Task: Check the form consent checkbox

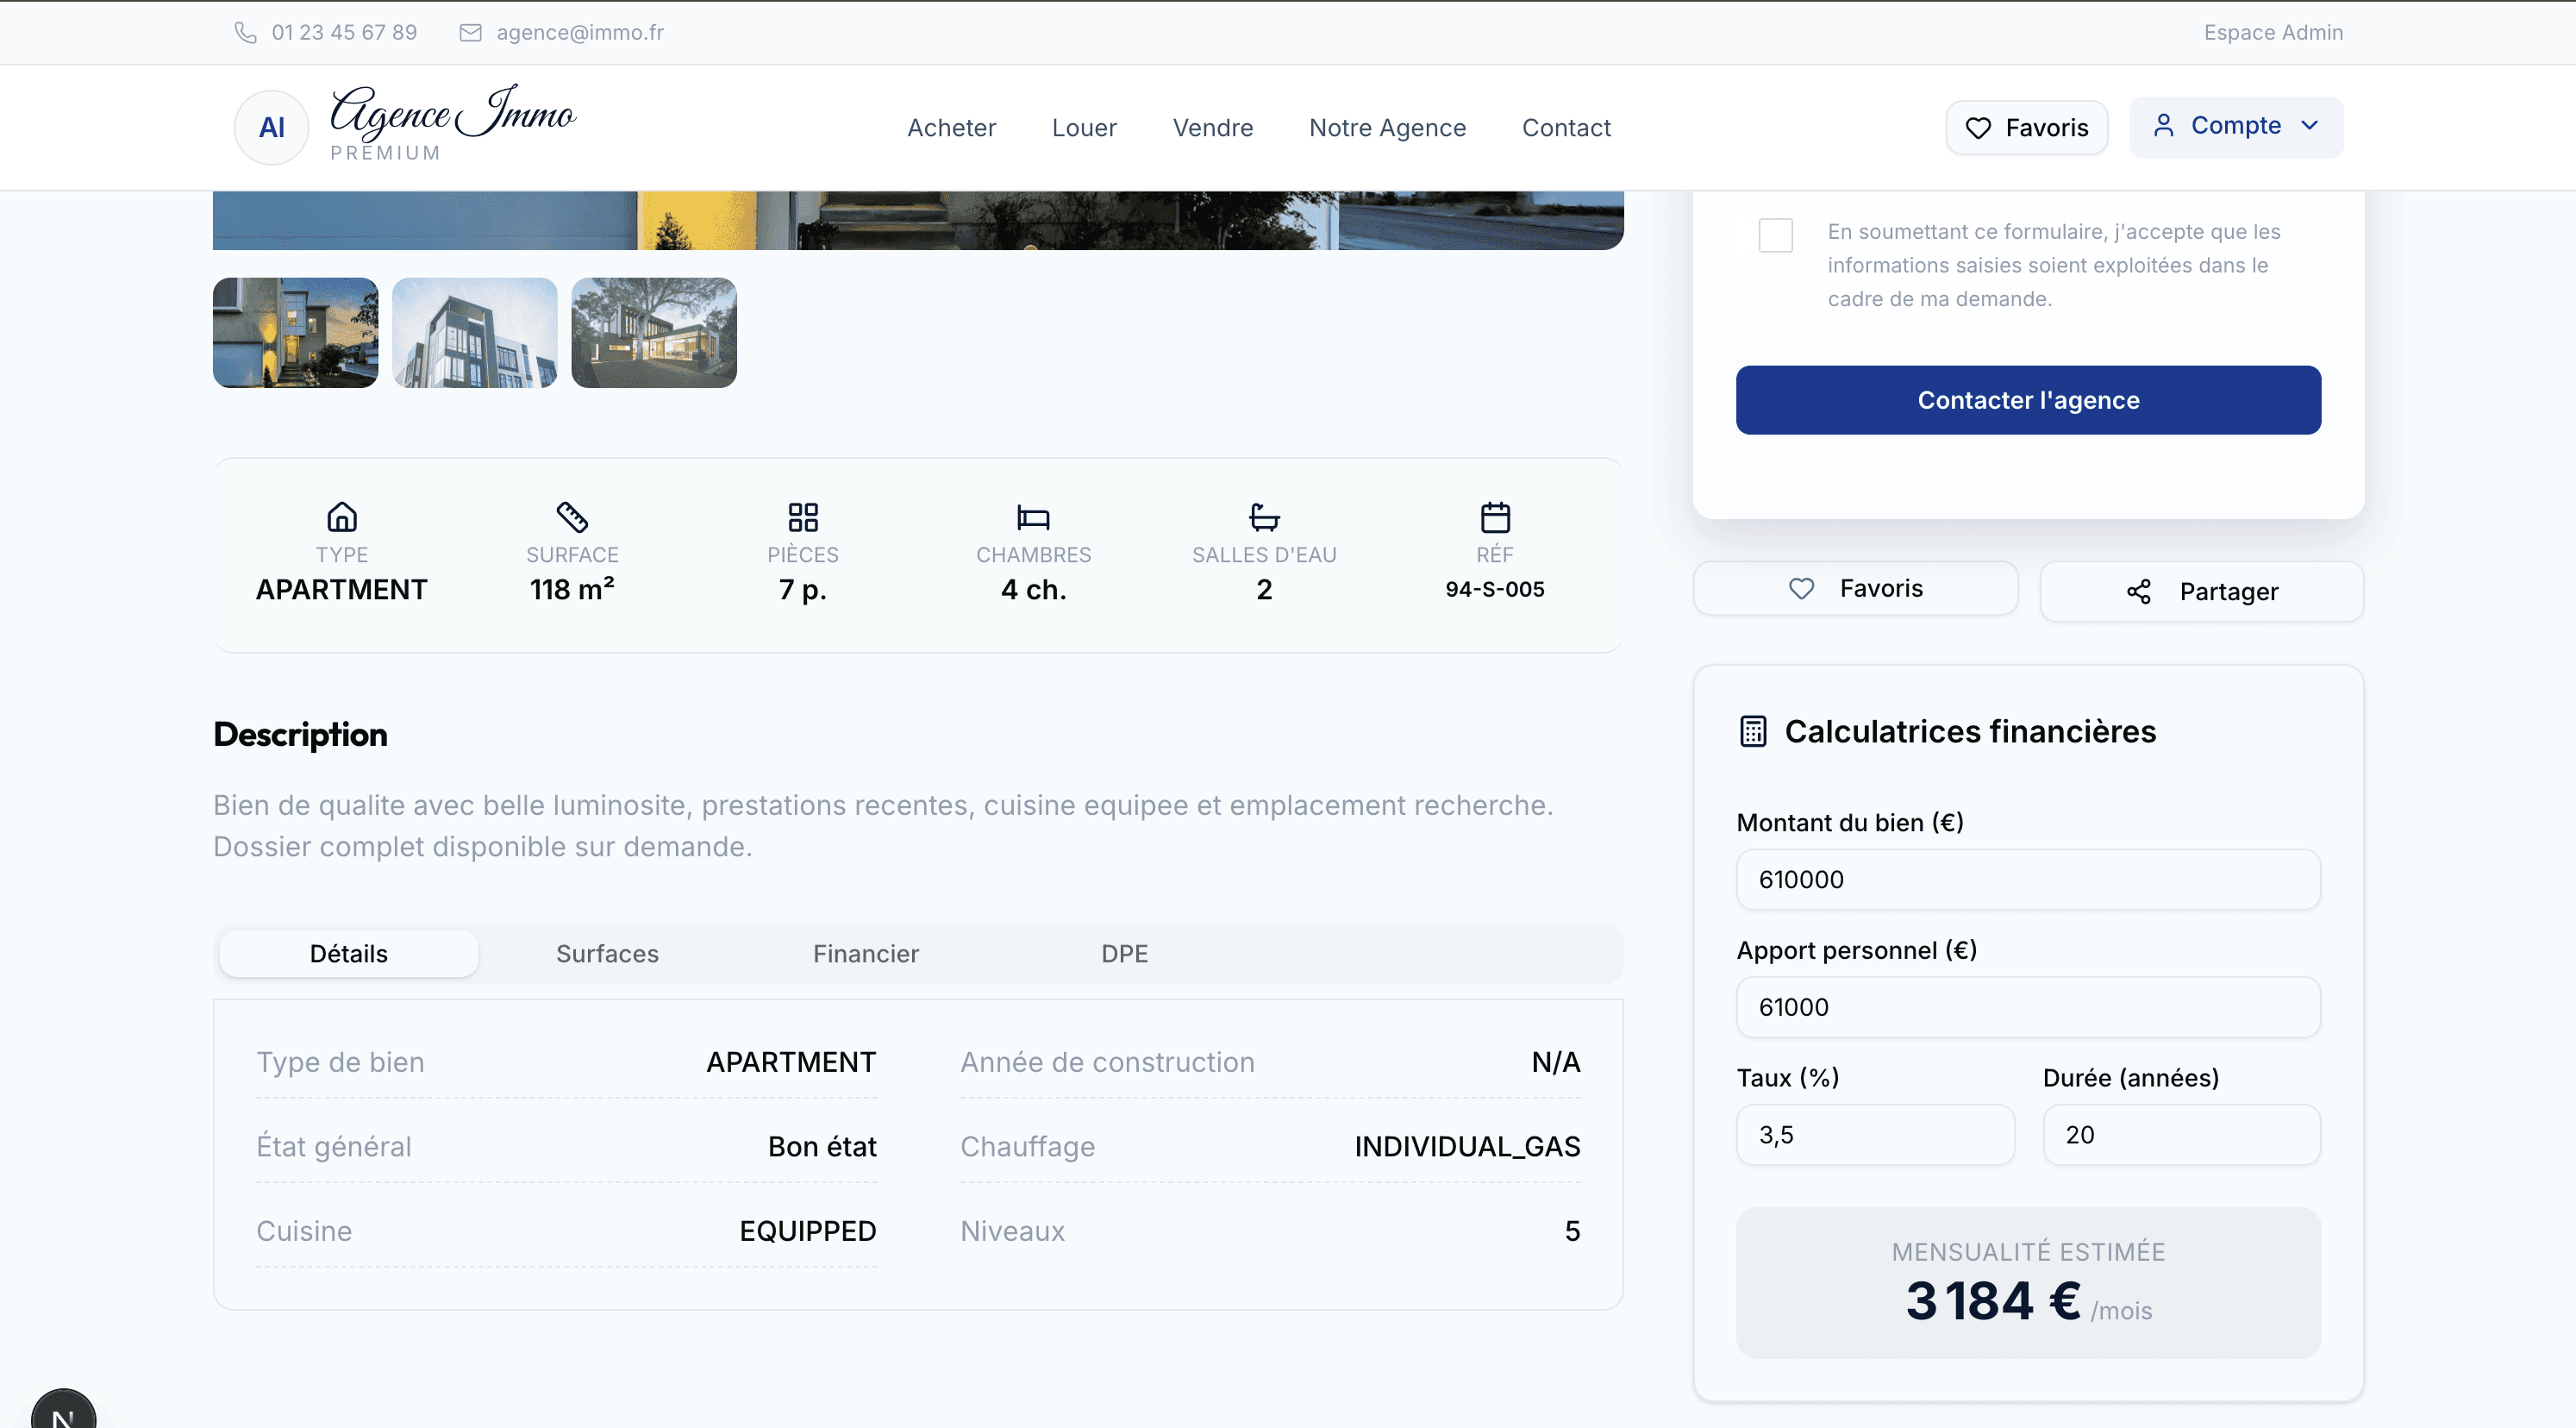Action: (x=1775, y=236)
